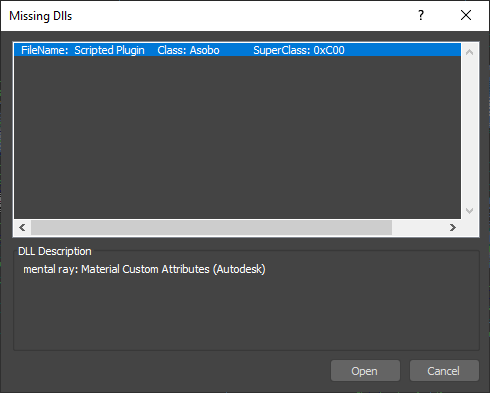Click the empty space in the DLL Description box
This screenshot has height=393, width=490.
pos(246,312)
